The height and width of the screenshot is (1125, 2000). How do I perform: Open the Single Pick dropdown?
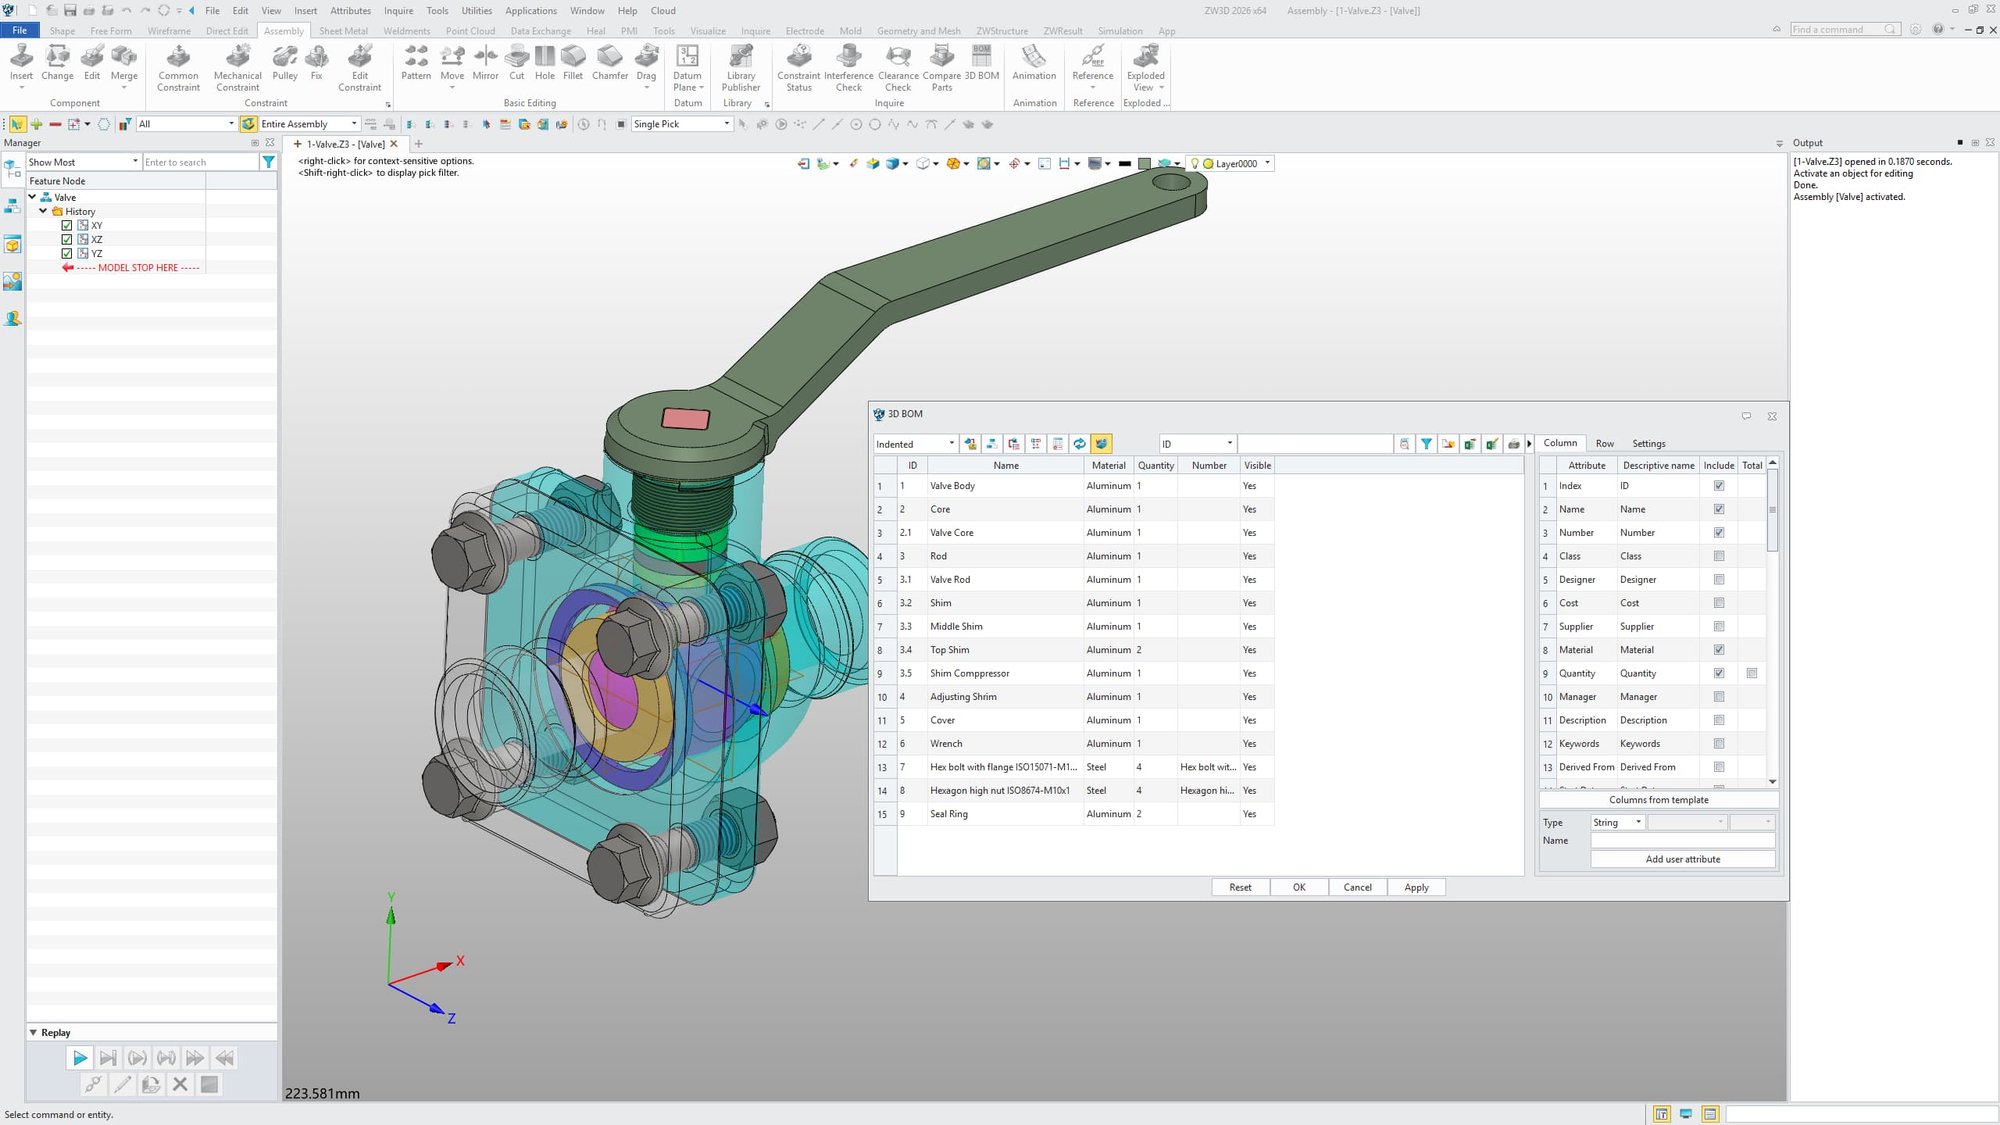click(726, 124)
